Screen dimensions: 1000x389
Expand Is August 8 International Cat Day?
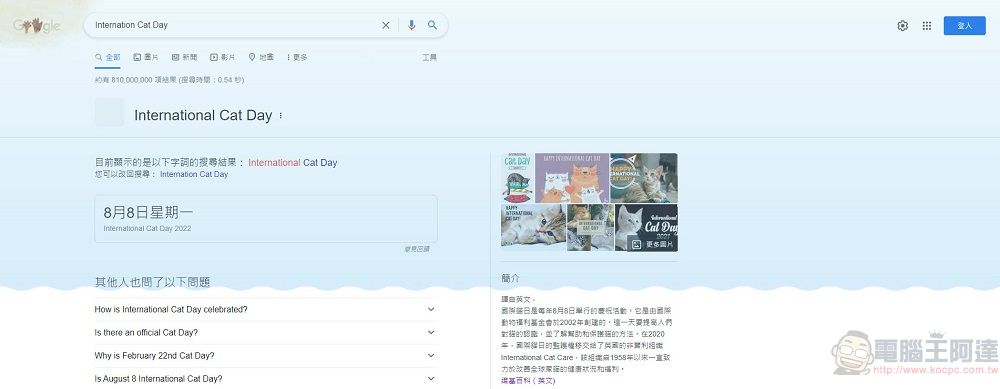pyautogui.click(x=266, y=379)
